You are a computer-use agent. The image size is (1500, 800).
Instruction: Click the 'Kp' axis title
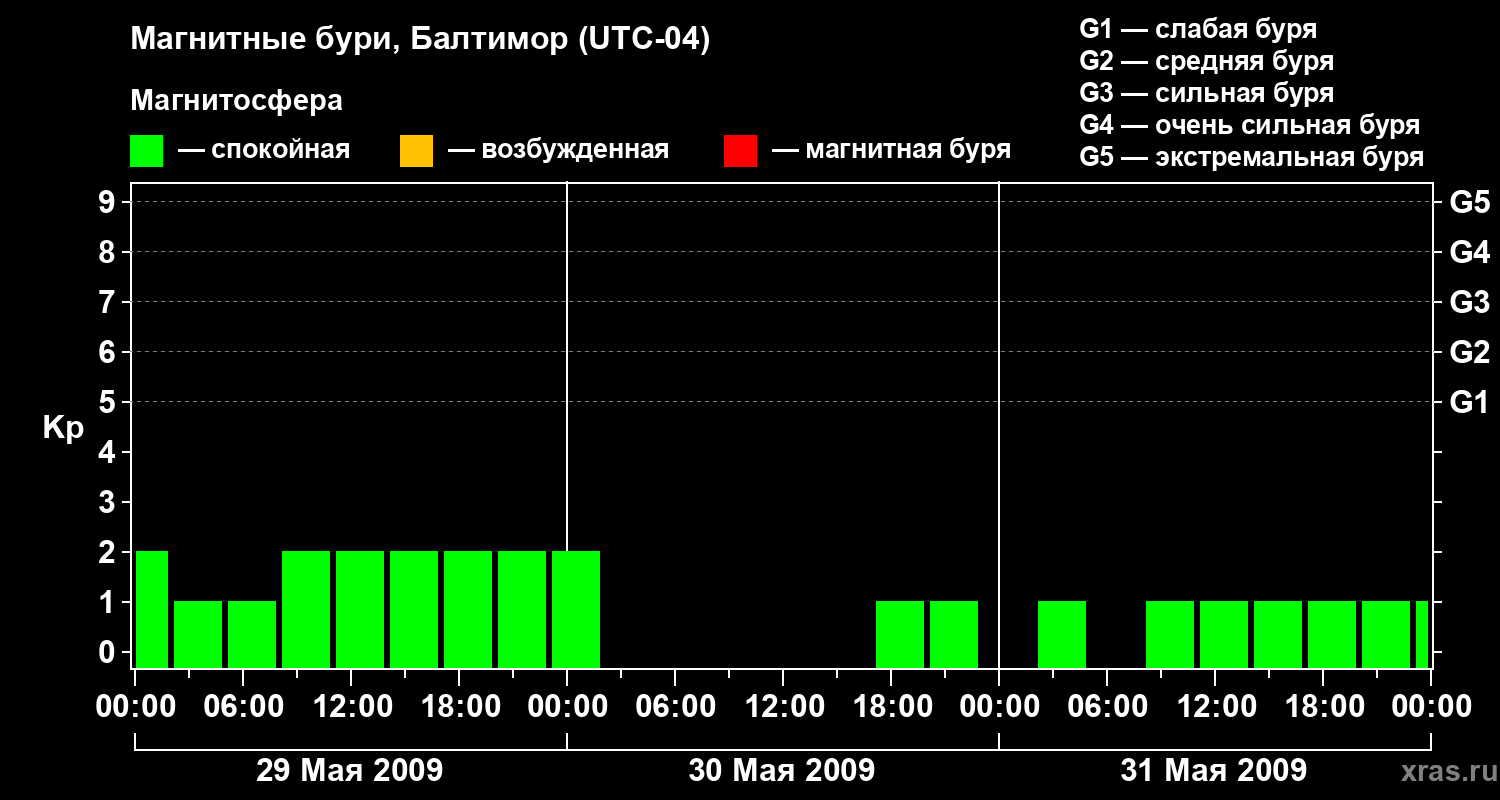[x=63, y=428]
